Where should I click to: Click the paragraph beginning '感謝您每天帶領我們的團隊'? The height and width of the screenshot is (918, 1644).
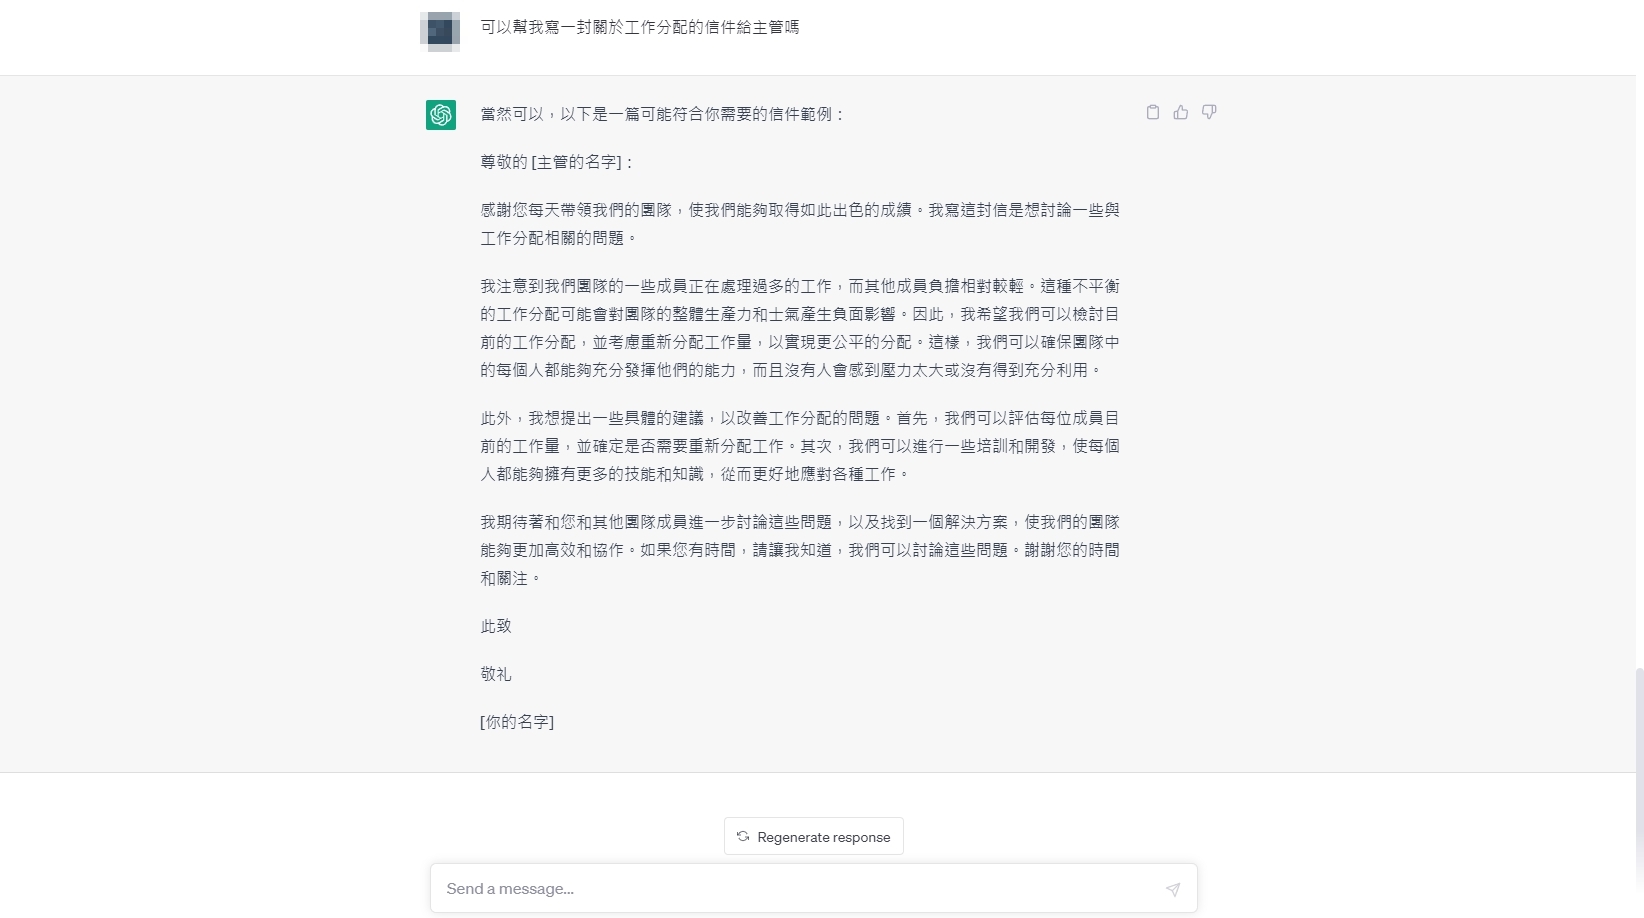[x=800, y=224]
